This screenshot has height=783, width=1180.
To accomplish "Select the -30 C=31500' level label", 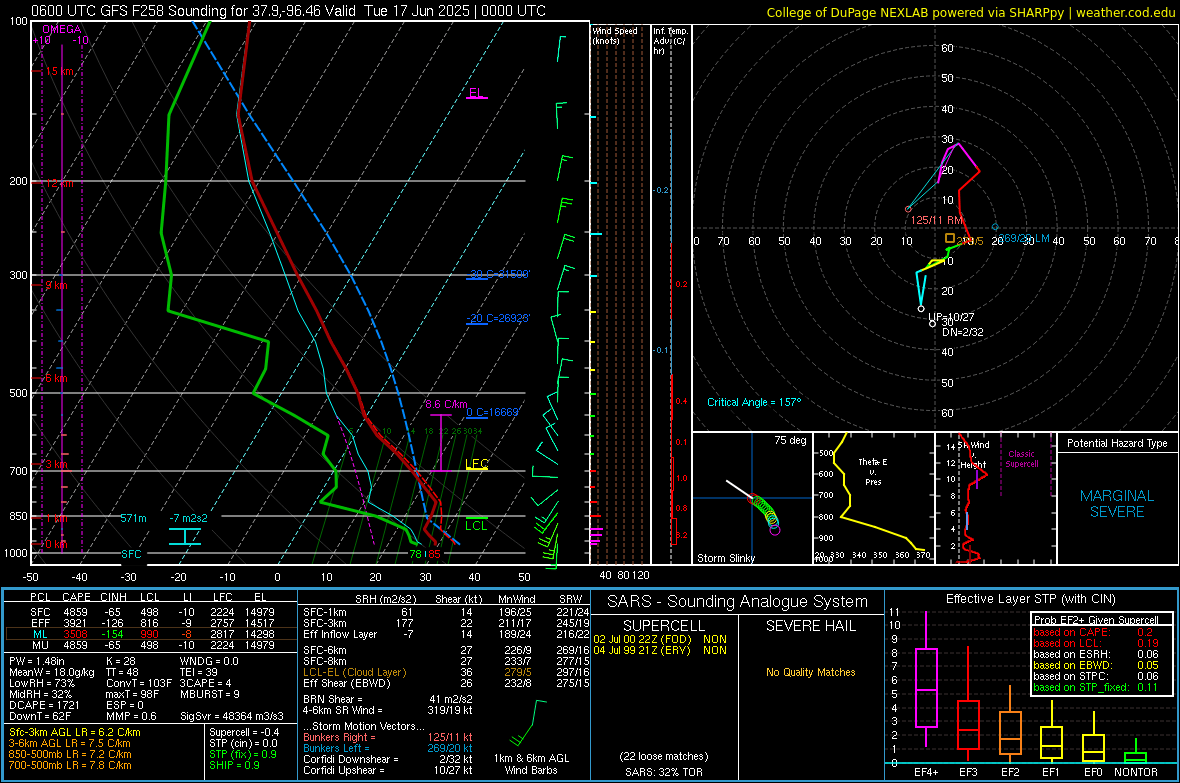I will click(498, 274).
